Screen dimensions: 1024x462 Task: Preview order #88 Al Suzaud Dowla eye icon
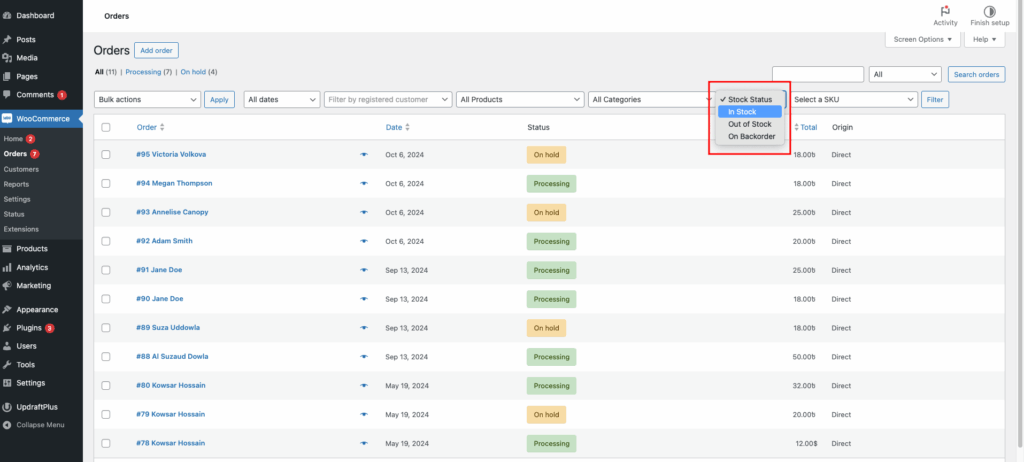coord(364,357)
